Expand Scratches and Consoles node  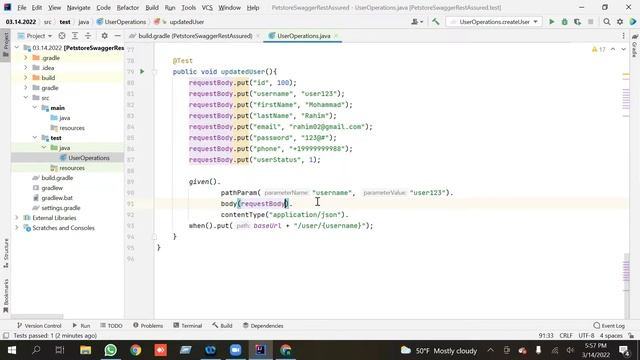pyautogui.click(x=17, y=228)
